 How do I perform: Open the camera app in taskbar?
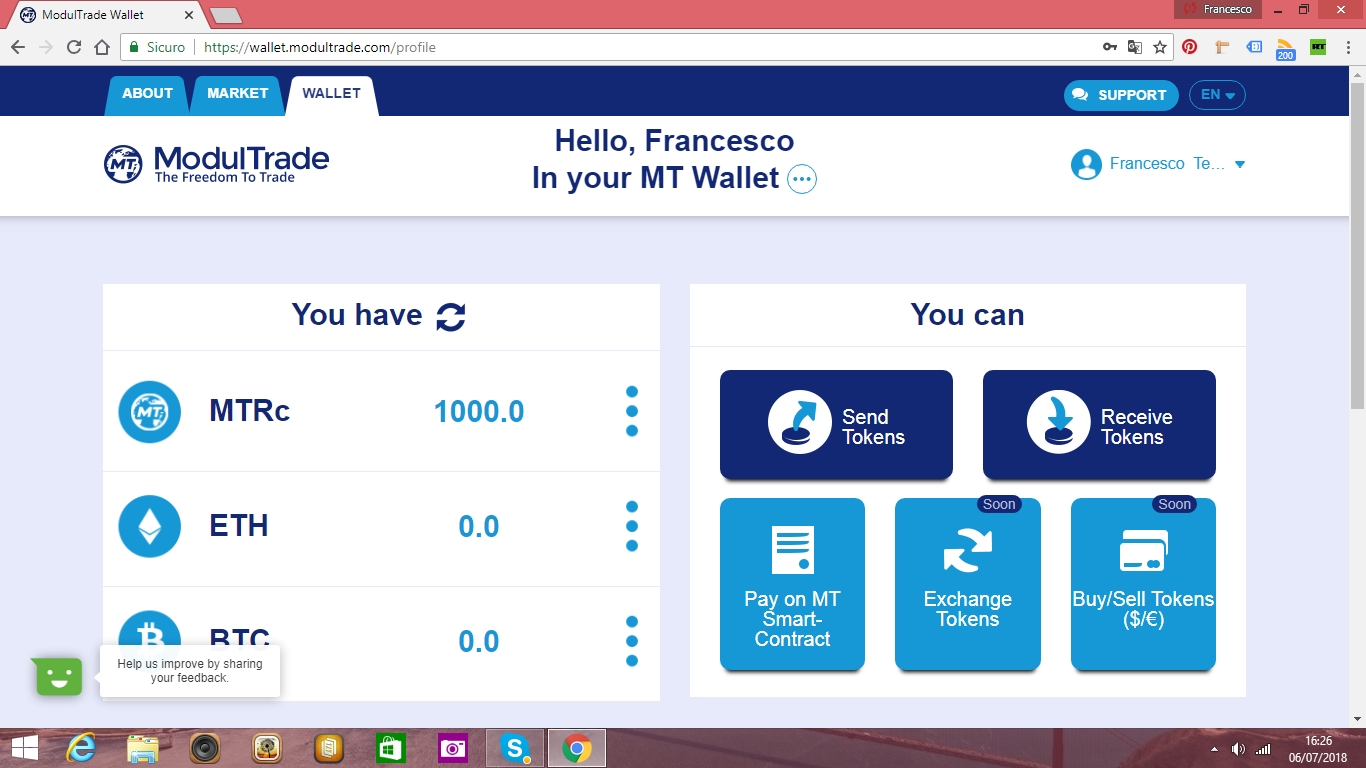tap(453, 748)
